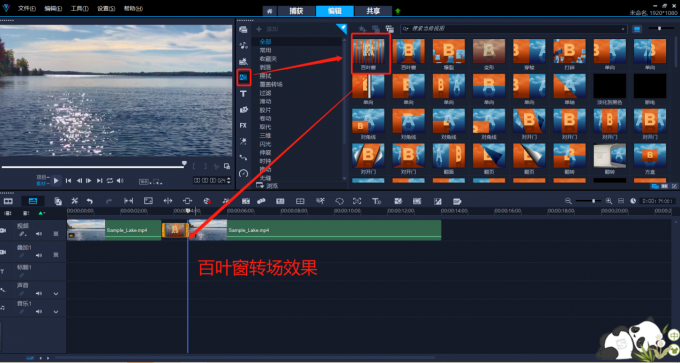Open the motion Path library icon

[243, 157]
